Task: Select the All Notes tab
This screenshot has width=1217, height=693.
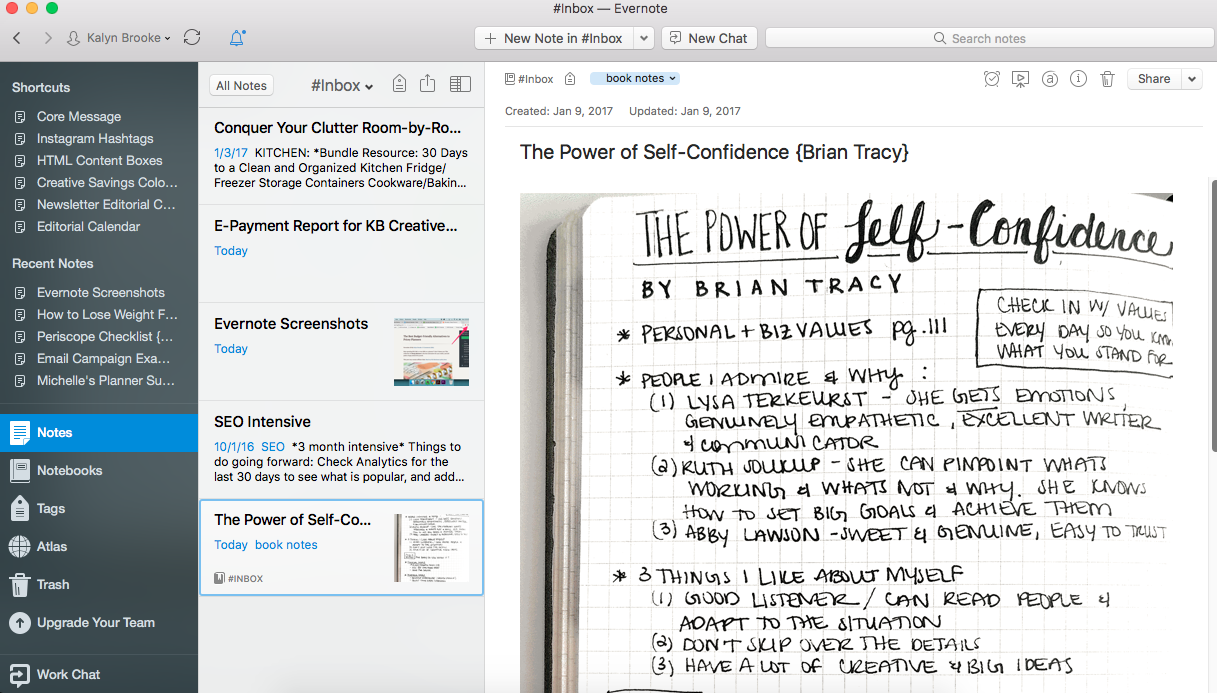Action: tap(241, 85)
